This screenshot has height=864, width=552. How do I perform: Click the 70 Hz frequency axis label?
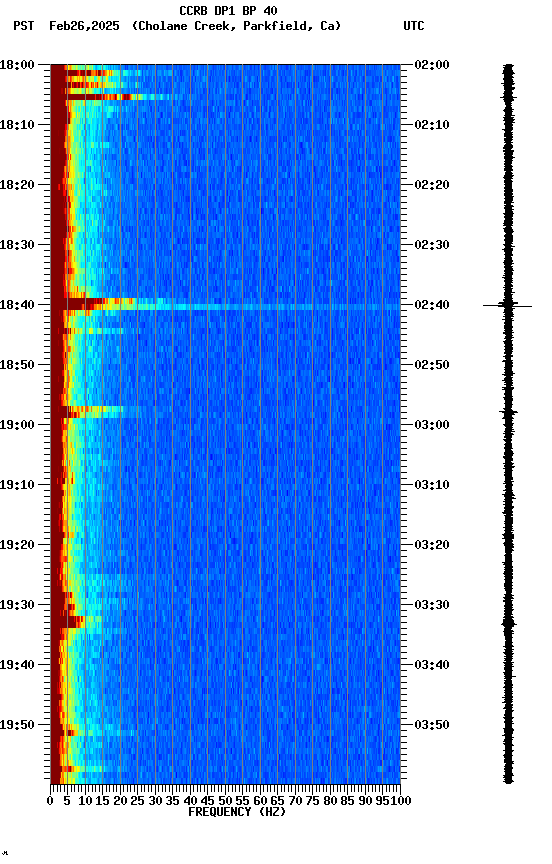[x=295, y=801]
